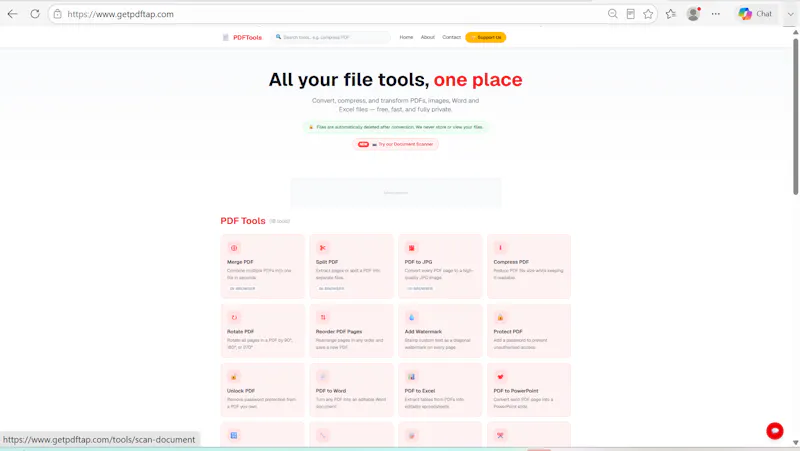Open the Split PDF scissors icon
The height and width of the screenshot is (451, 800).
point(322,248)
